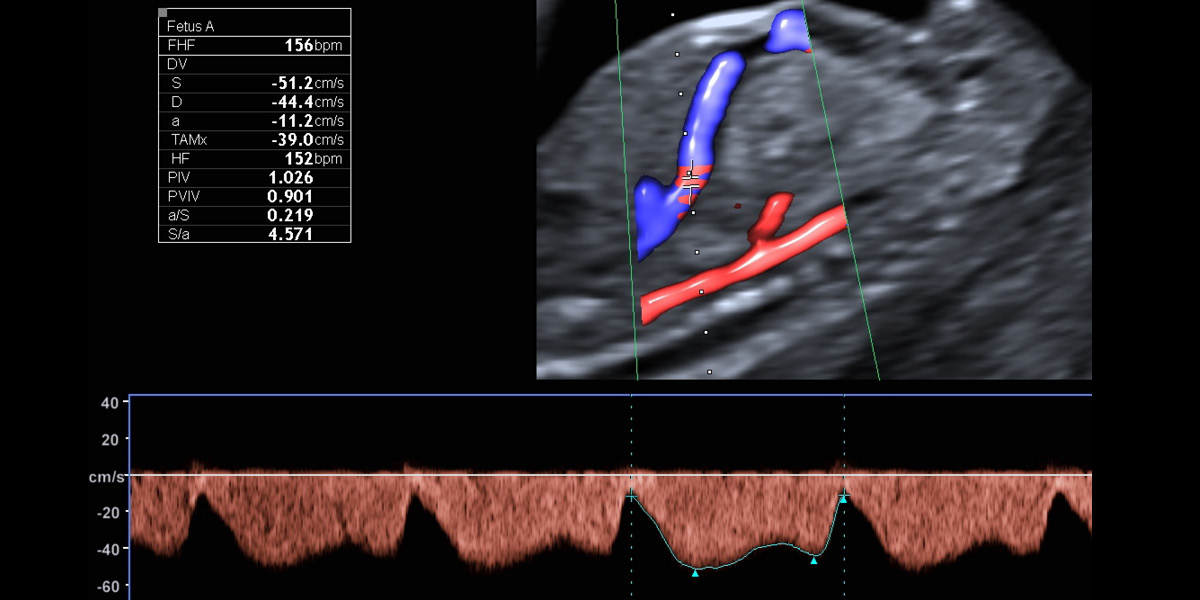This screenshot has width=1200, height=600.
Task: Select the left cycle start cross marker
Action: click(631, 495)
